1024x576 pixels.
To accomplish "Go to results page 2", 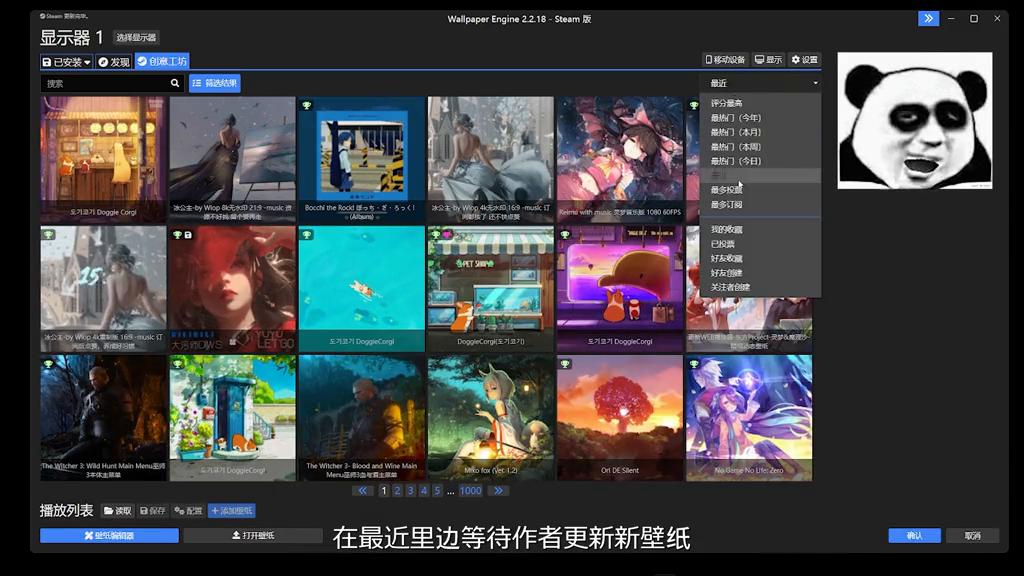I will (397, 490).
